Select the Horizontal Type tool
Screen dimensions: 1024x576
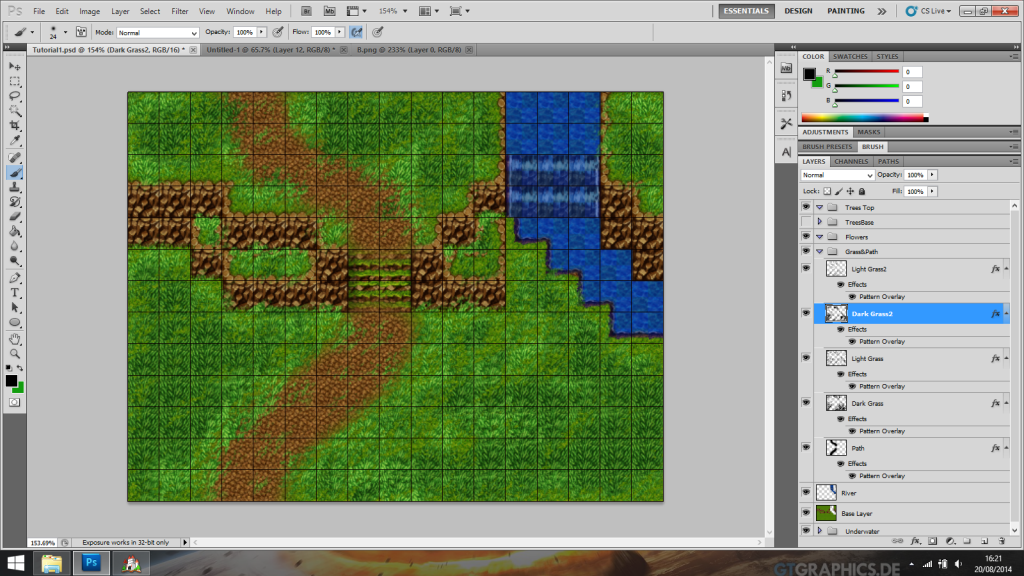pos(14,293)
